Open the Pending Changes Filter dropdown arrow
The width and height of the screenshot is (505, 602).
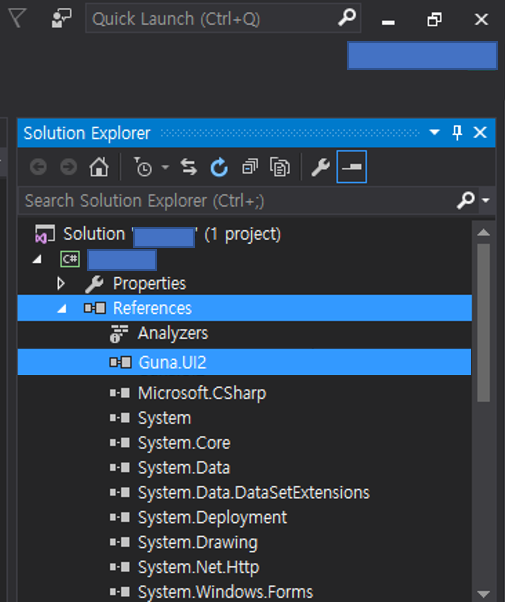point(165,167)
